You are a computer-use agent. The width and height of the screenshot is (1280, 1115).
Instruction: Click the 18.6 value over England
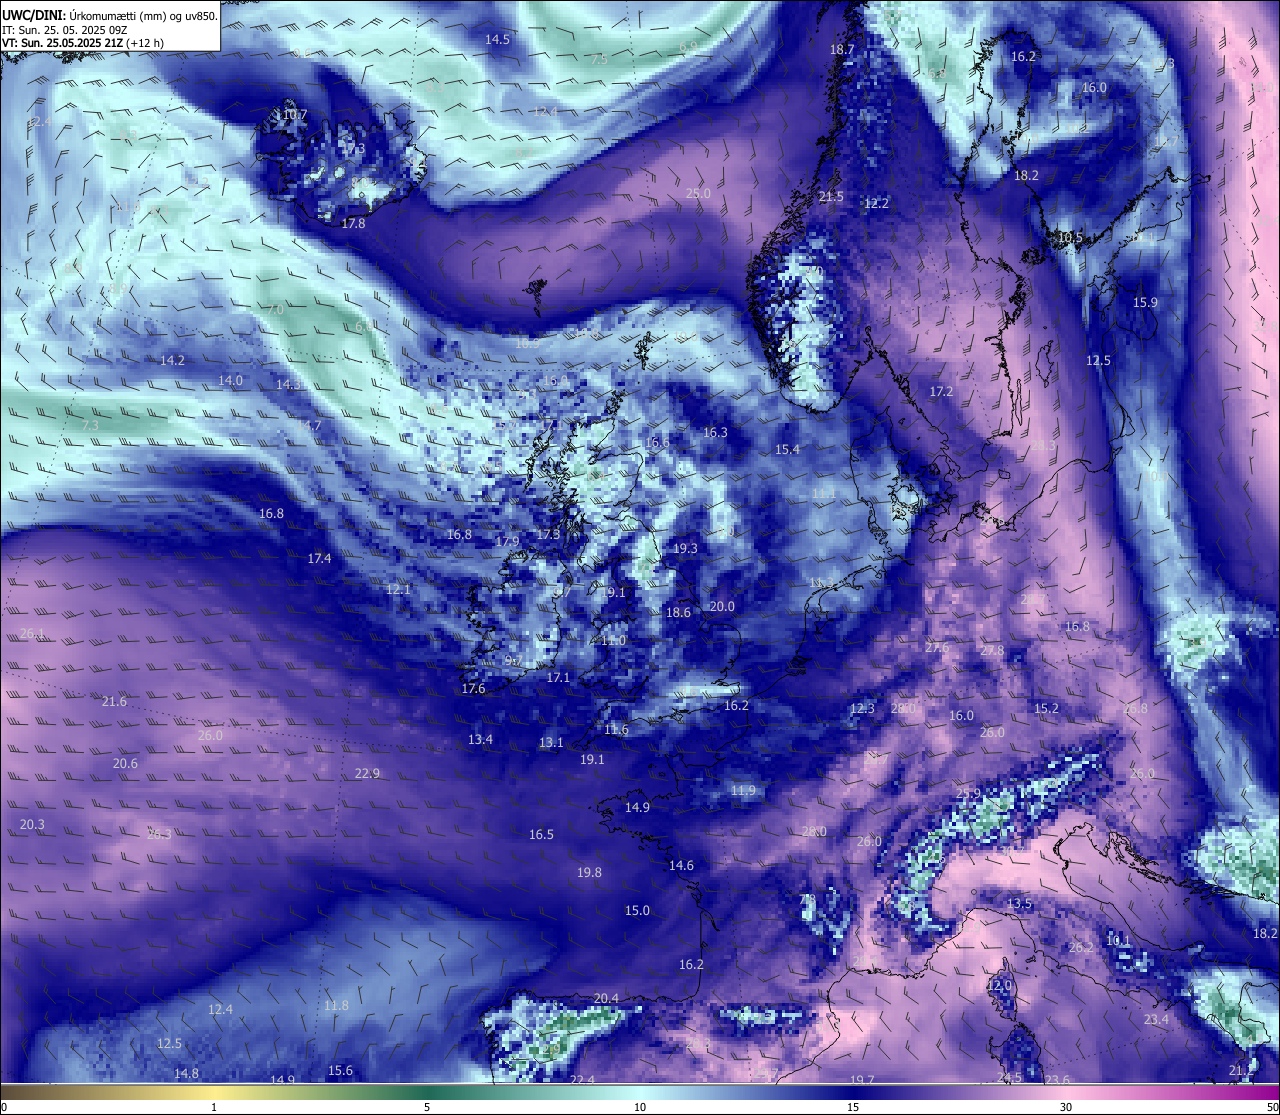coord(678,612)
